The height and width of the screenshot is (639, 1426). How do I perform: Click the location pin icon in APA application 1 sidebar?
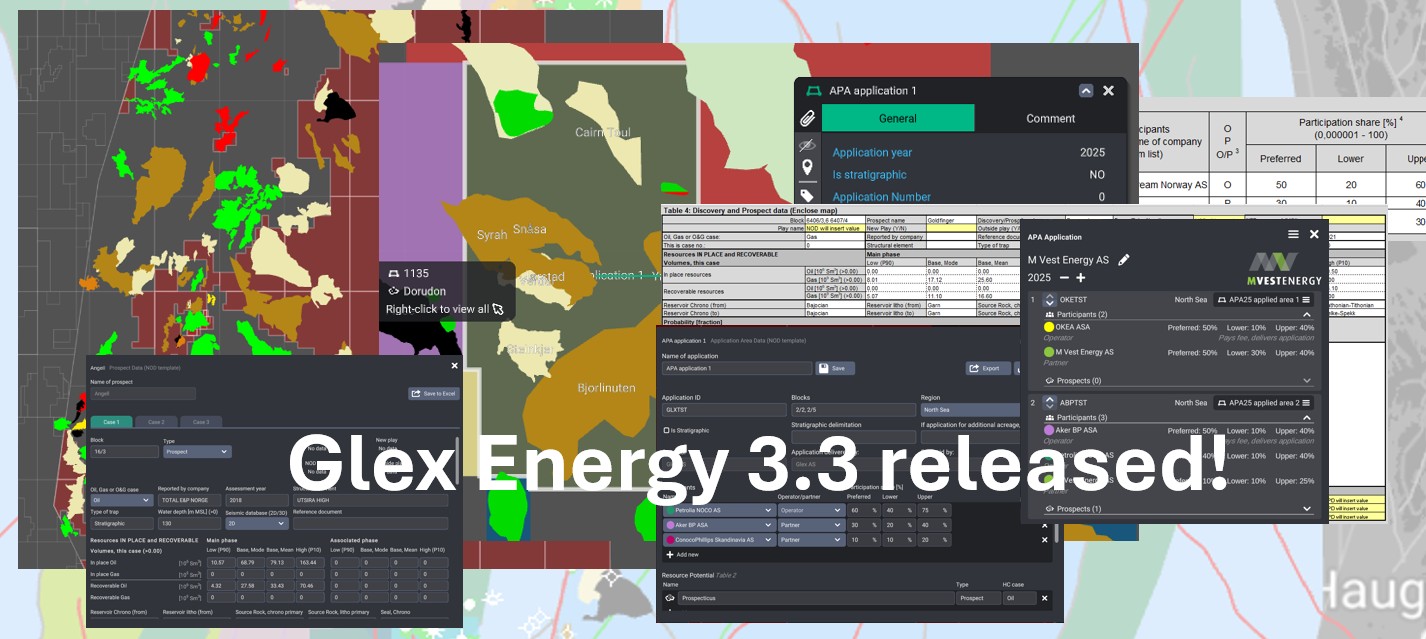click(807, 168)
